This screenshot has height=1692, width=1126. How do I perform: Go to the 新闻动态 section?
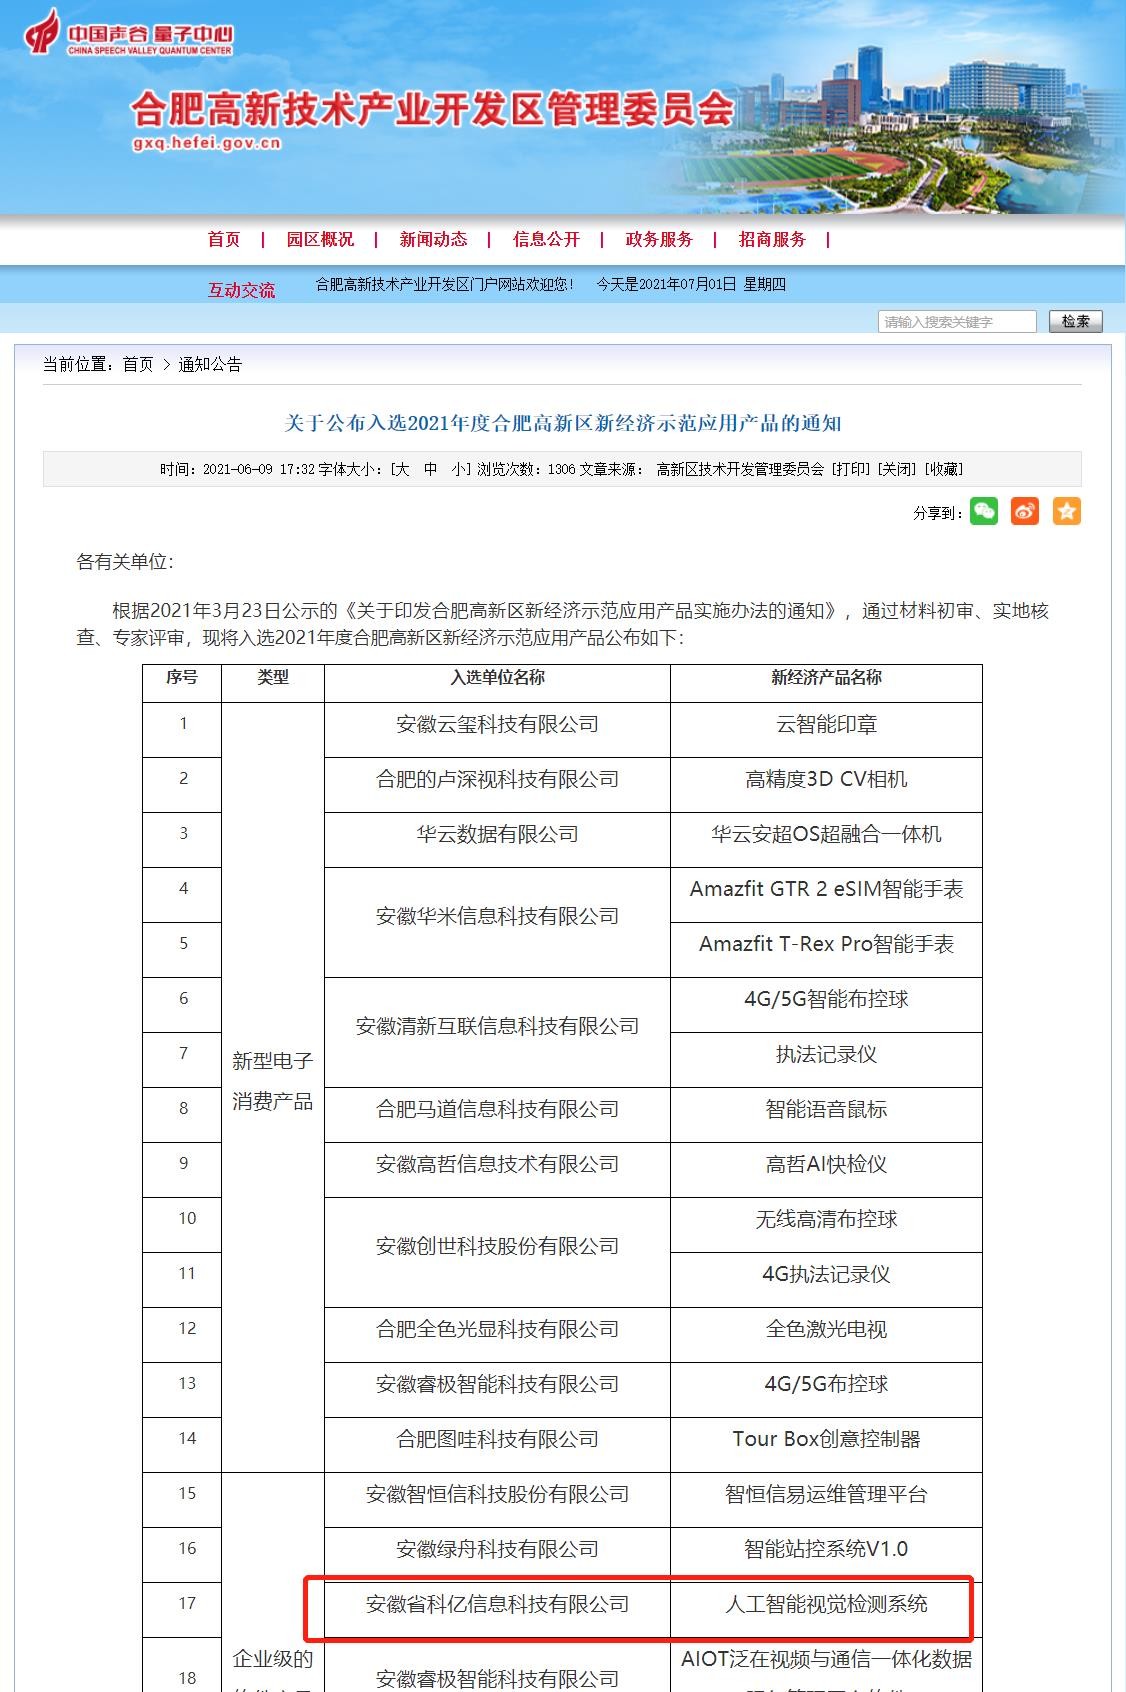[433, 239]
